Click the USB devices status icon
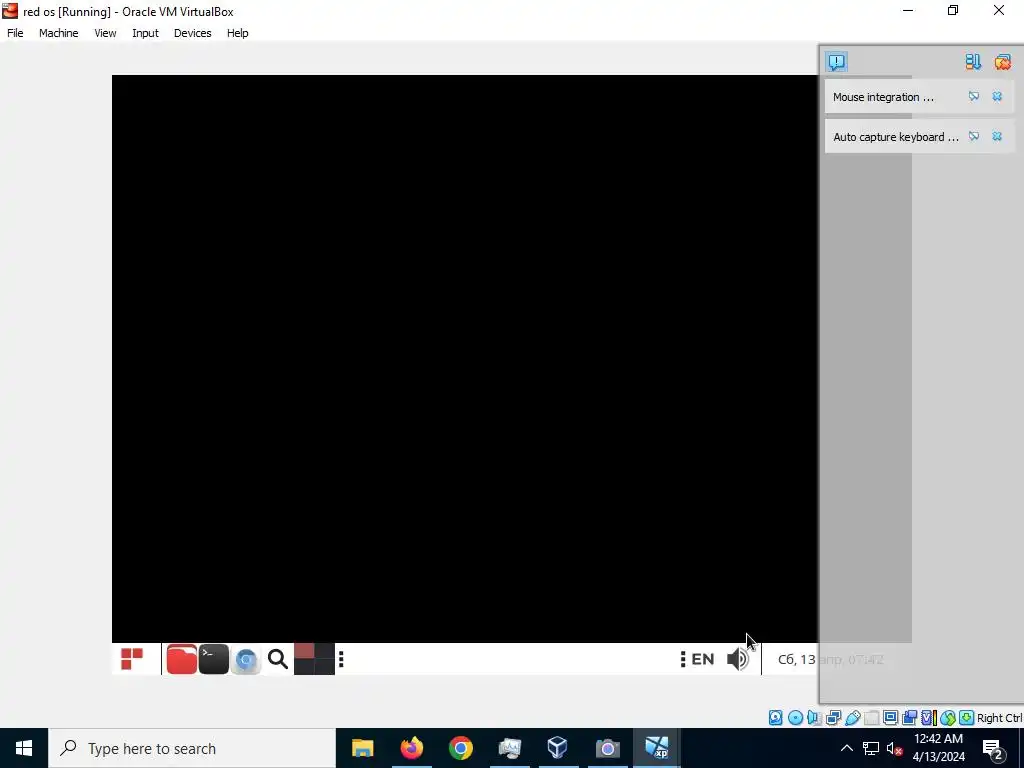Screen dimensions: 1024x768 click(x=852, y=718)
